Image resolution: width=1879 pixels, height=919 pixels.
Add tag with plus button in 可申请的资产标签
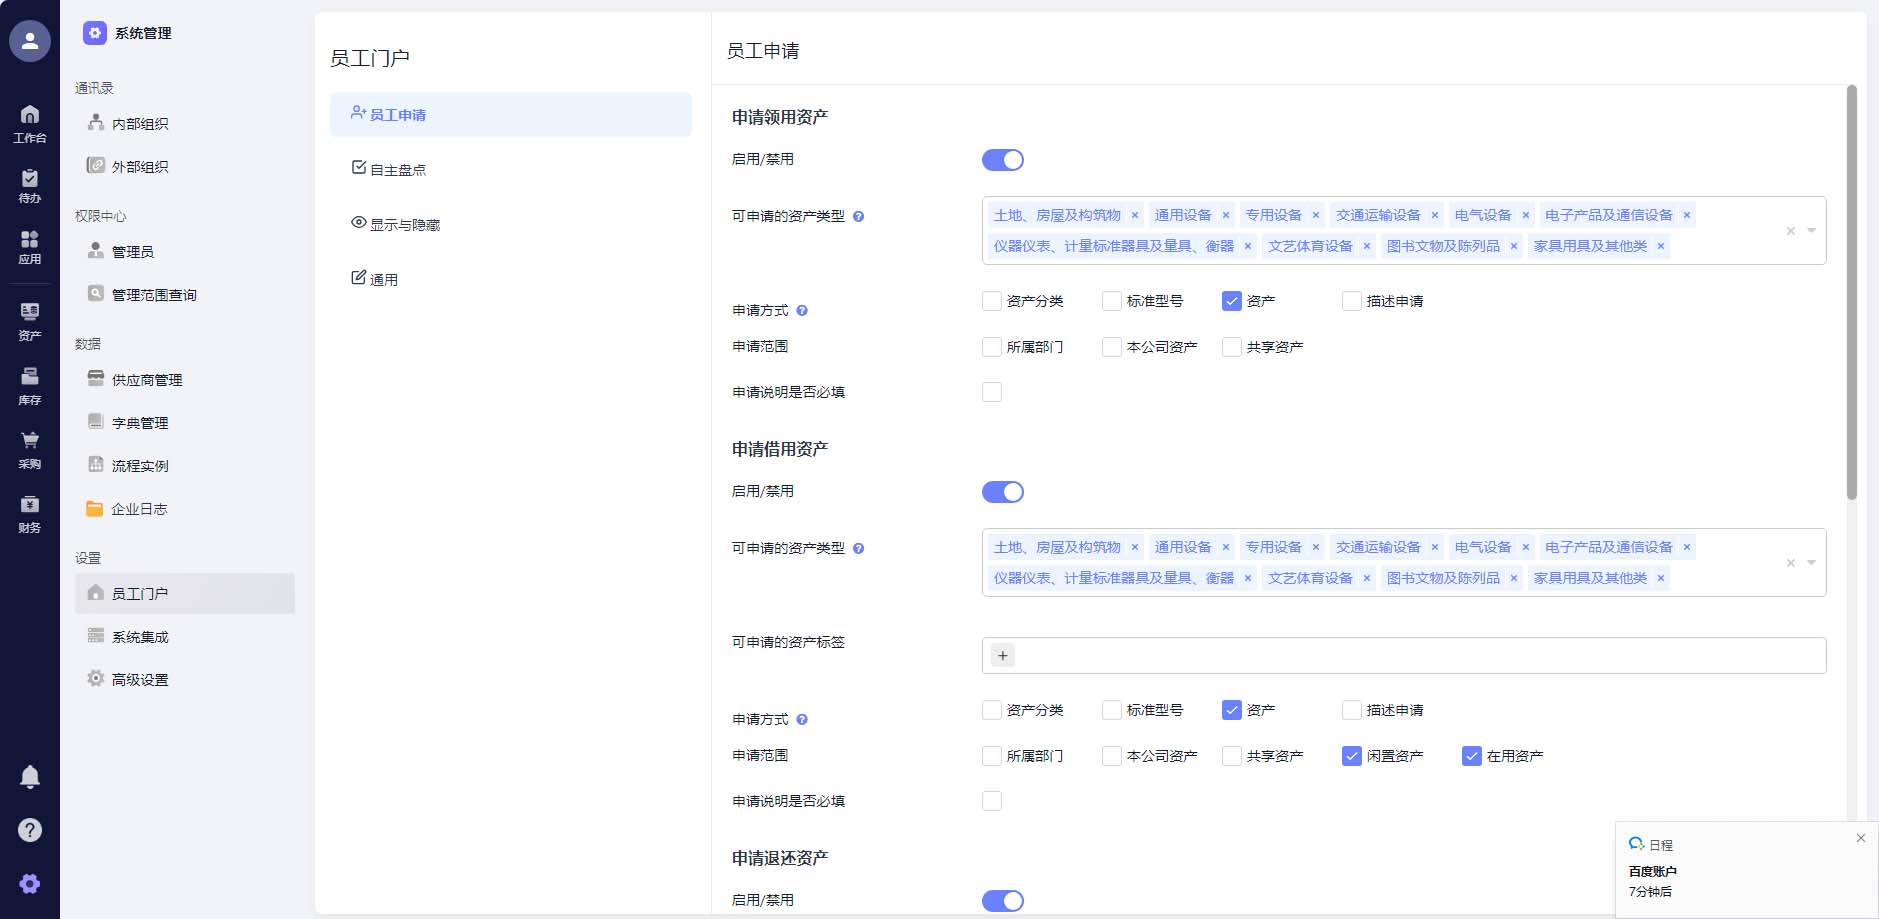(x=1003, y=655)
